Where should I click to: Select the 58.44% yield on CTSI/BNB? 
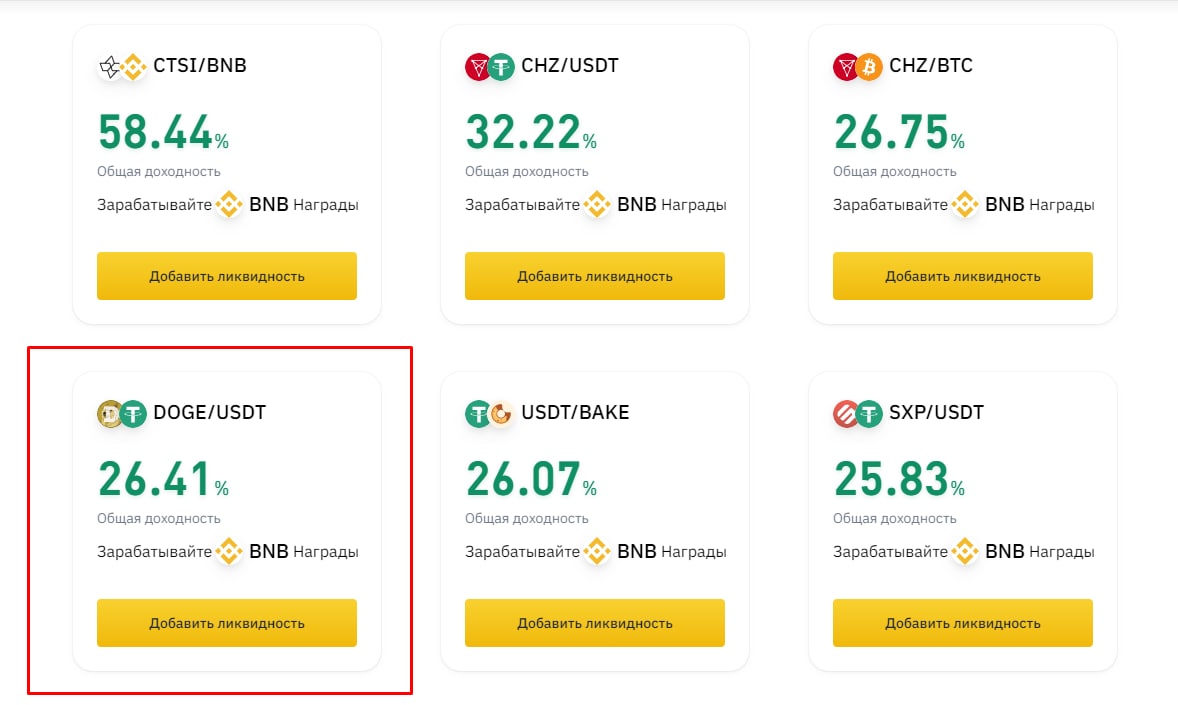(163, 132)
